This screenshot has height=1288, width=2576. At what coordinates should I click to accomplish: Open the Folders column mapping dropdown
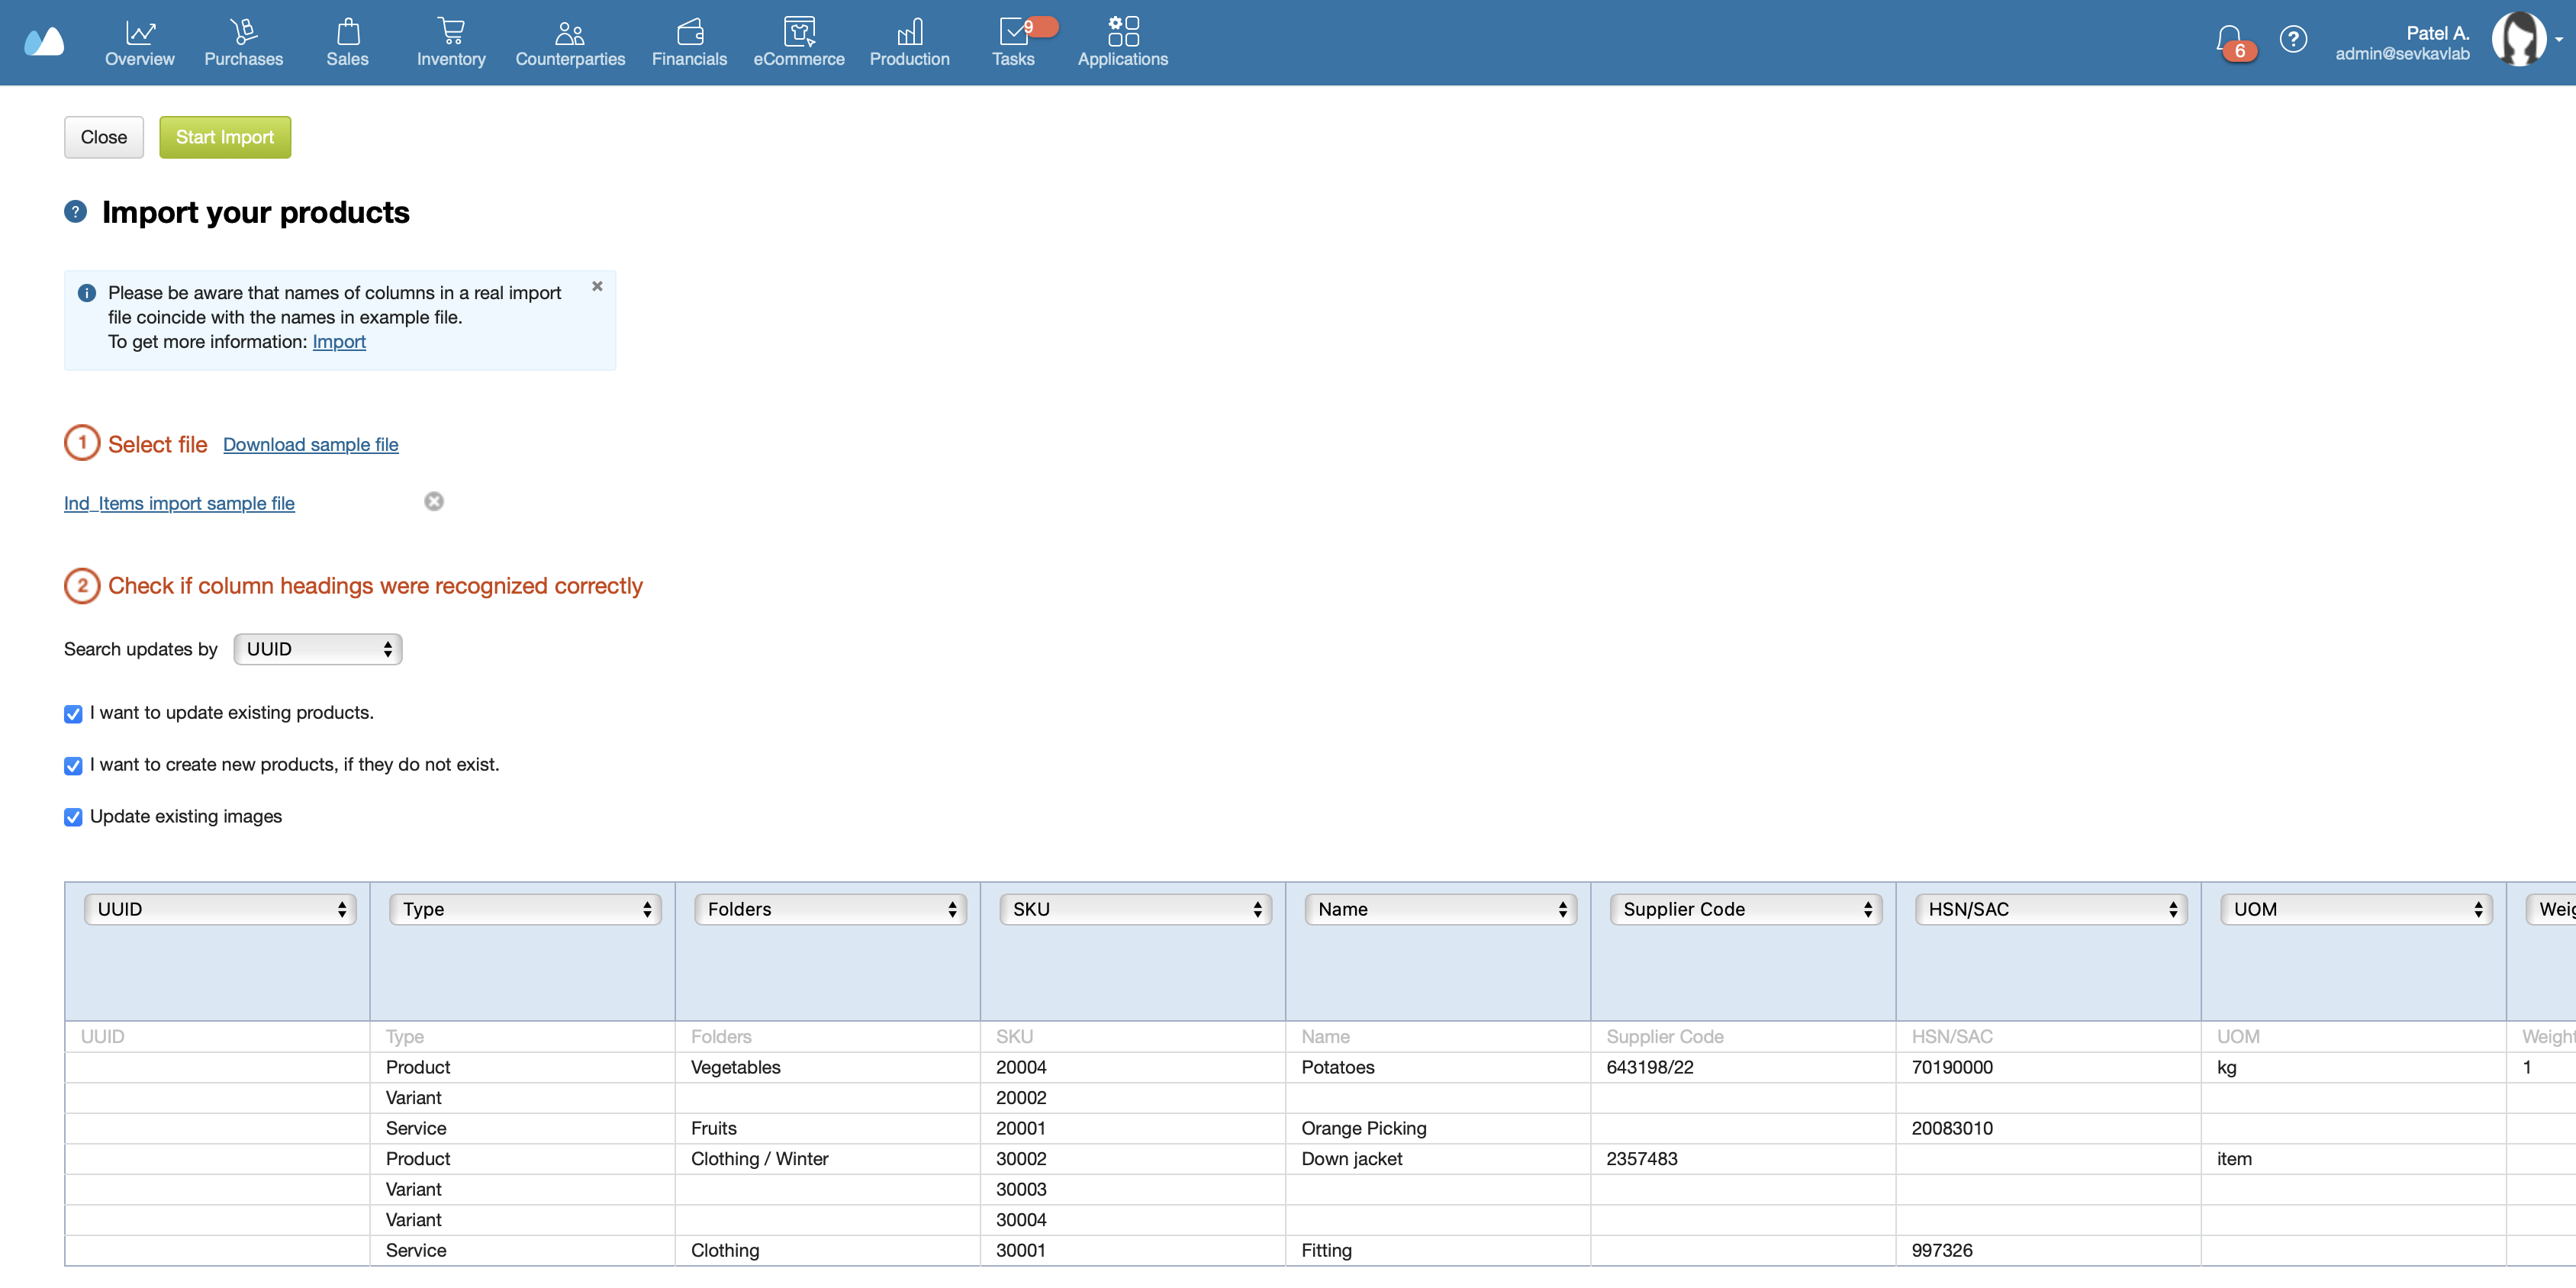[x=830, y=909]
